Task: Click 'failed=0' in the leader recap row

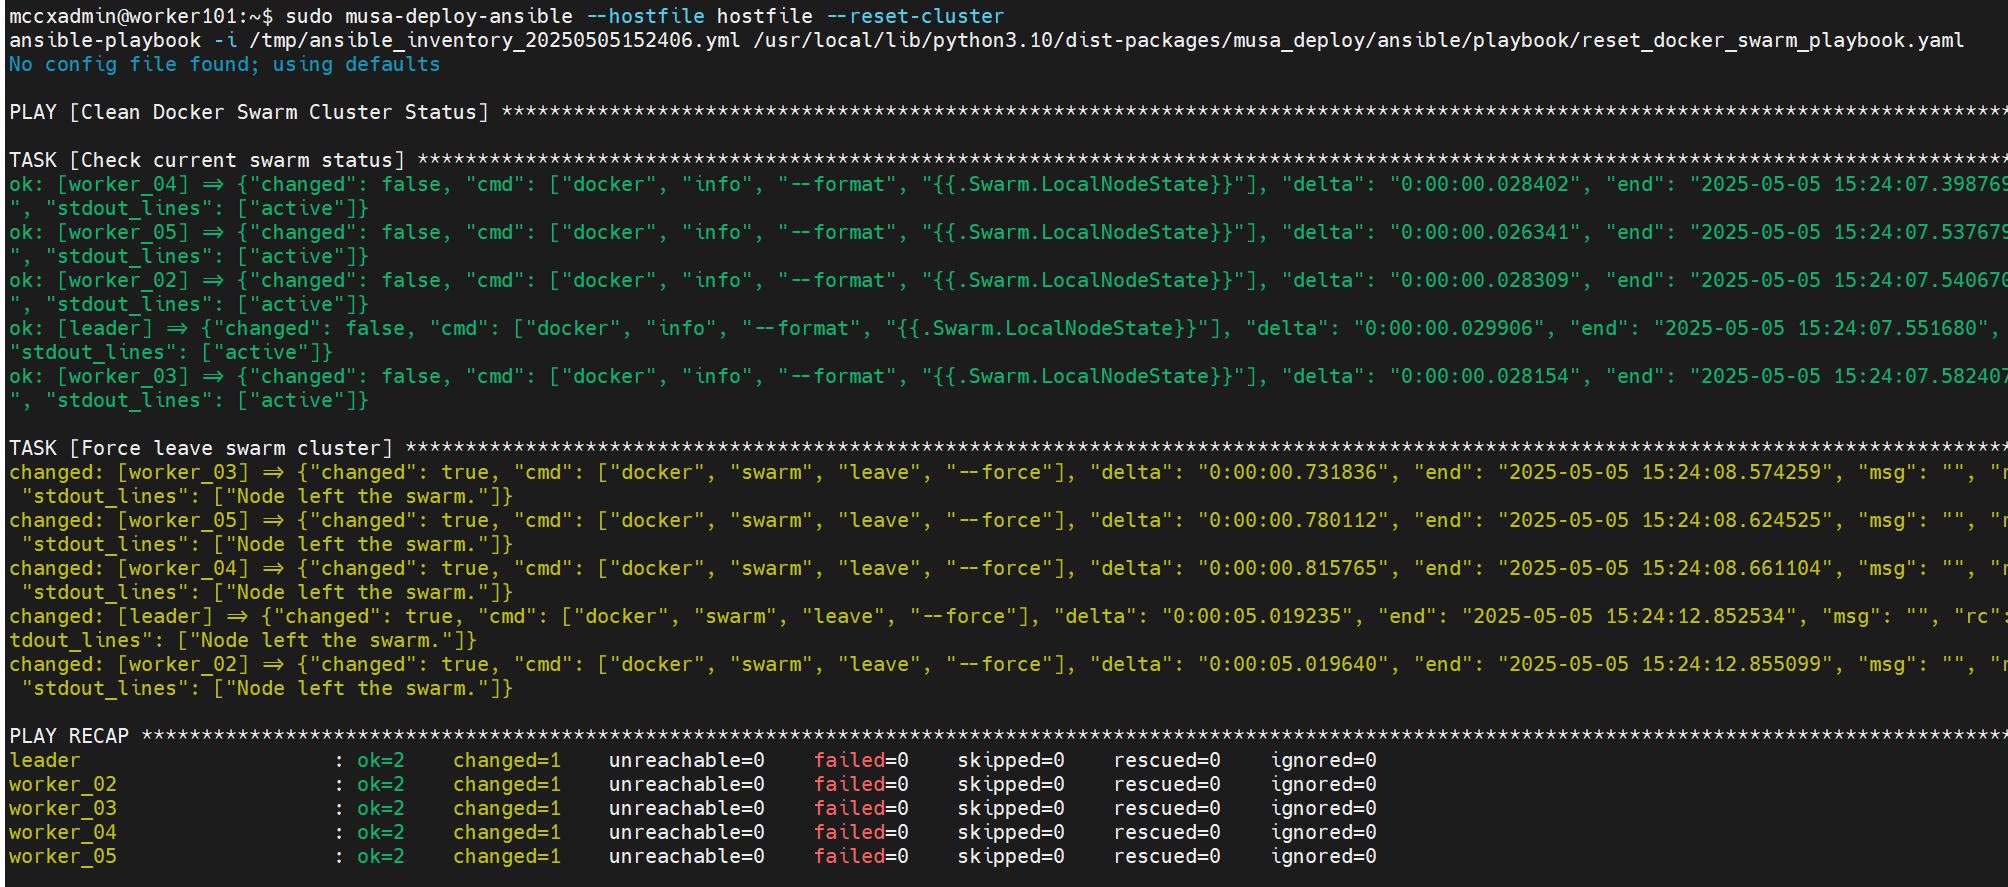Action: pos(861,760)
